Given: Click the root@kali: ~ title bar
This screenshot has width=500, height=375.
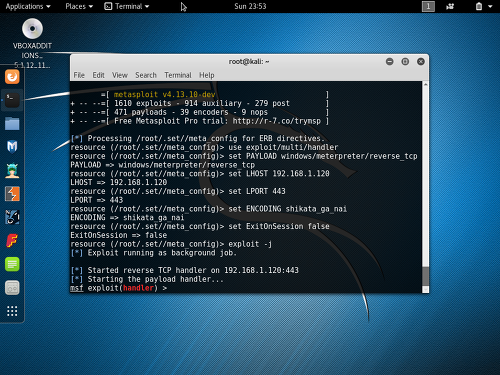Looking at the screenshot, I should click(249, 62).
